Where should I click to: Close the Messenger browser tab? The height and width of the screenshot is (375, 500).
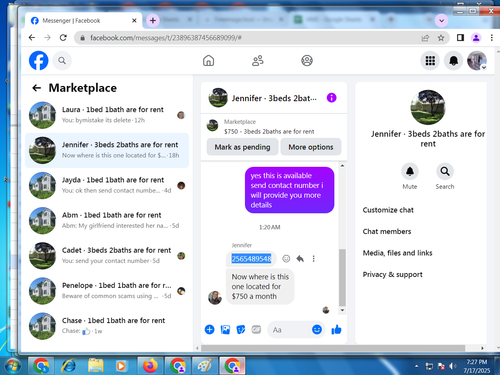tap(134, 21)
